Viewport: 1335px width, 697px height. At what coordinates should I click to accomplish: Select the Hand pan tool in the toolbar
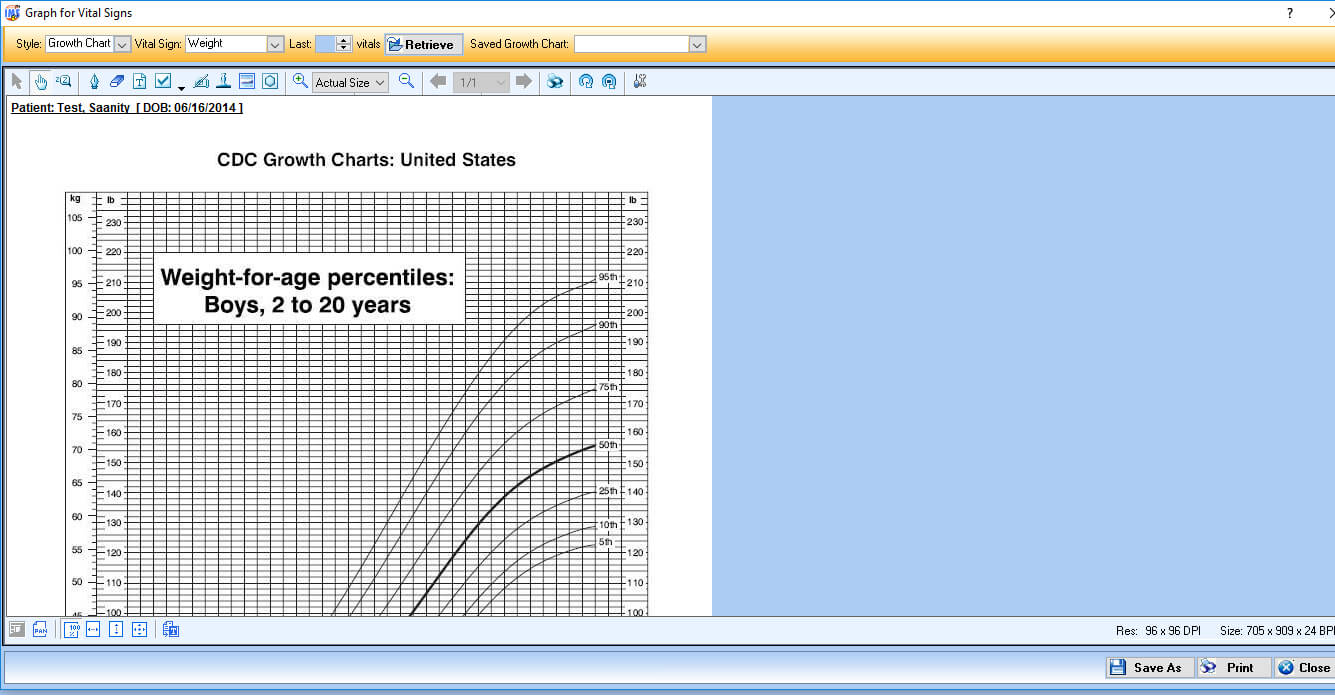point(40,81)
